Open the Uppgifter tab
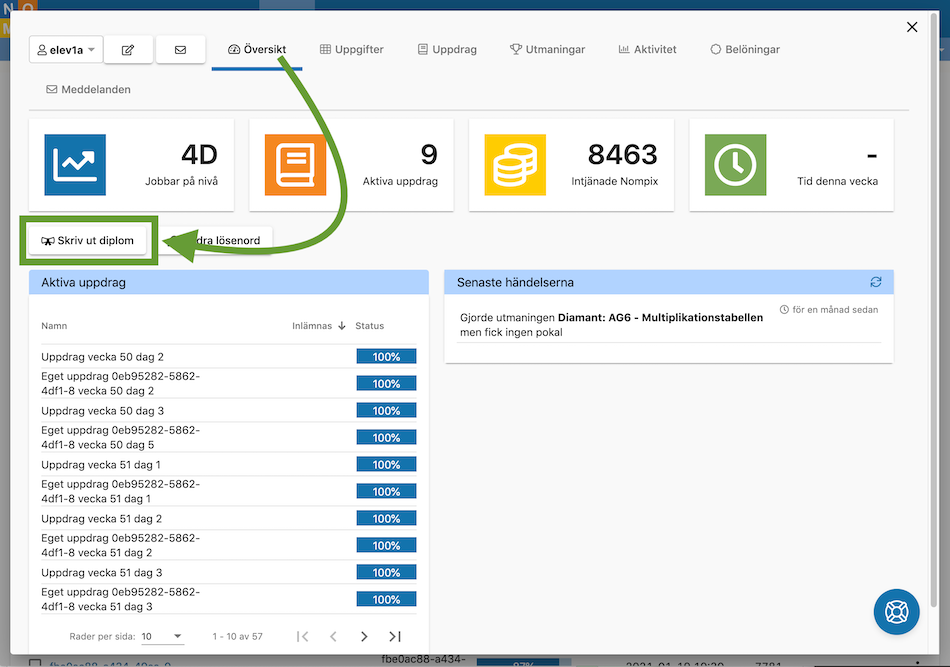This screenshot has width=950, height=667. (351, 50)
